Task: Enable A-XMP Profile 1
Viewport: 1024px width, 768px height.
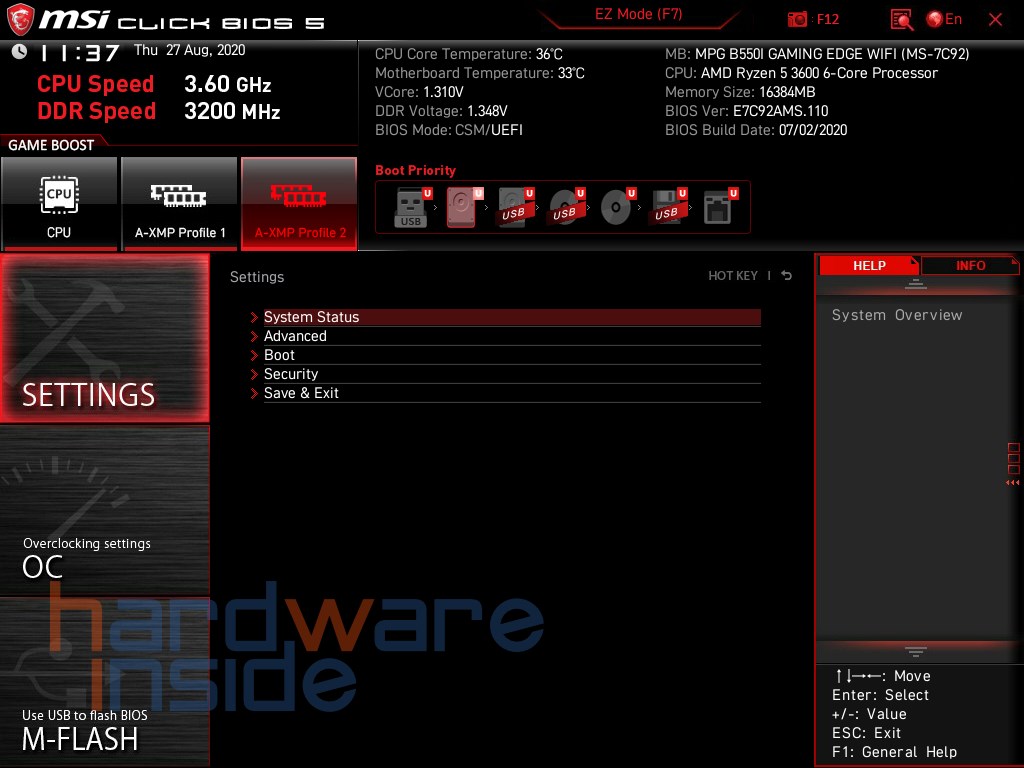Action: click(180, 203)
